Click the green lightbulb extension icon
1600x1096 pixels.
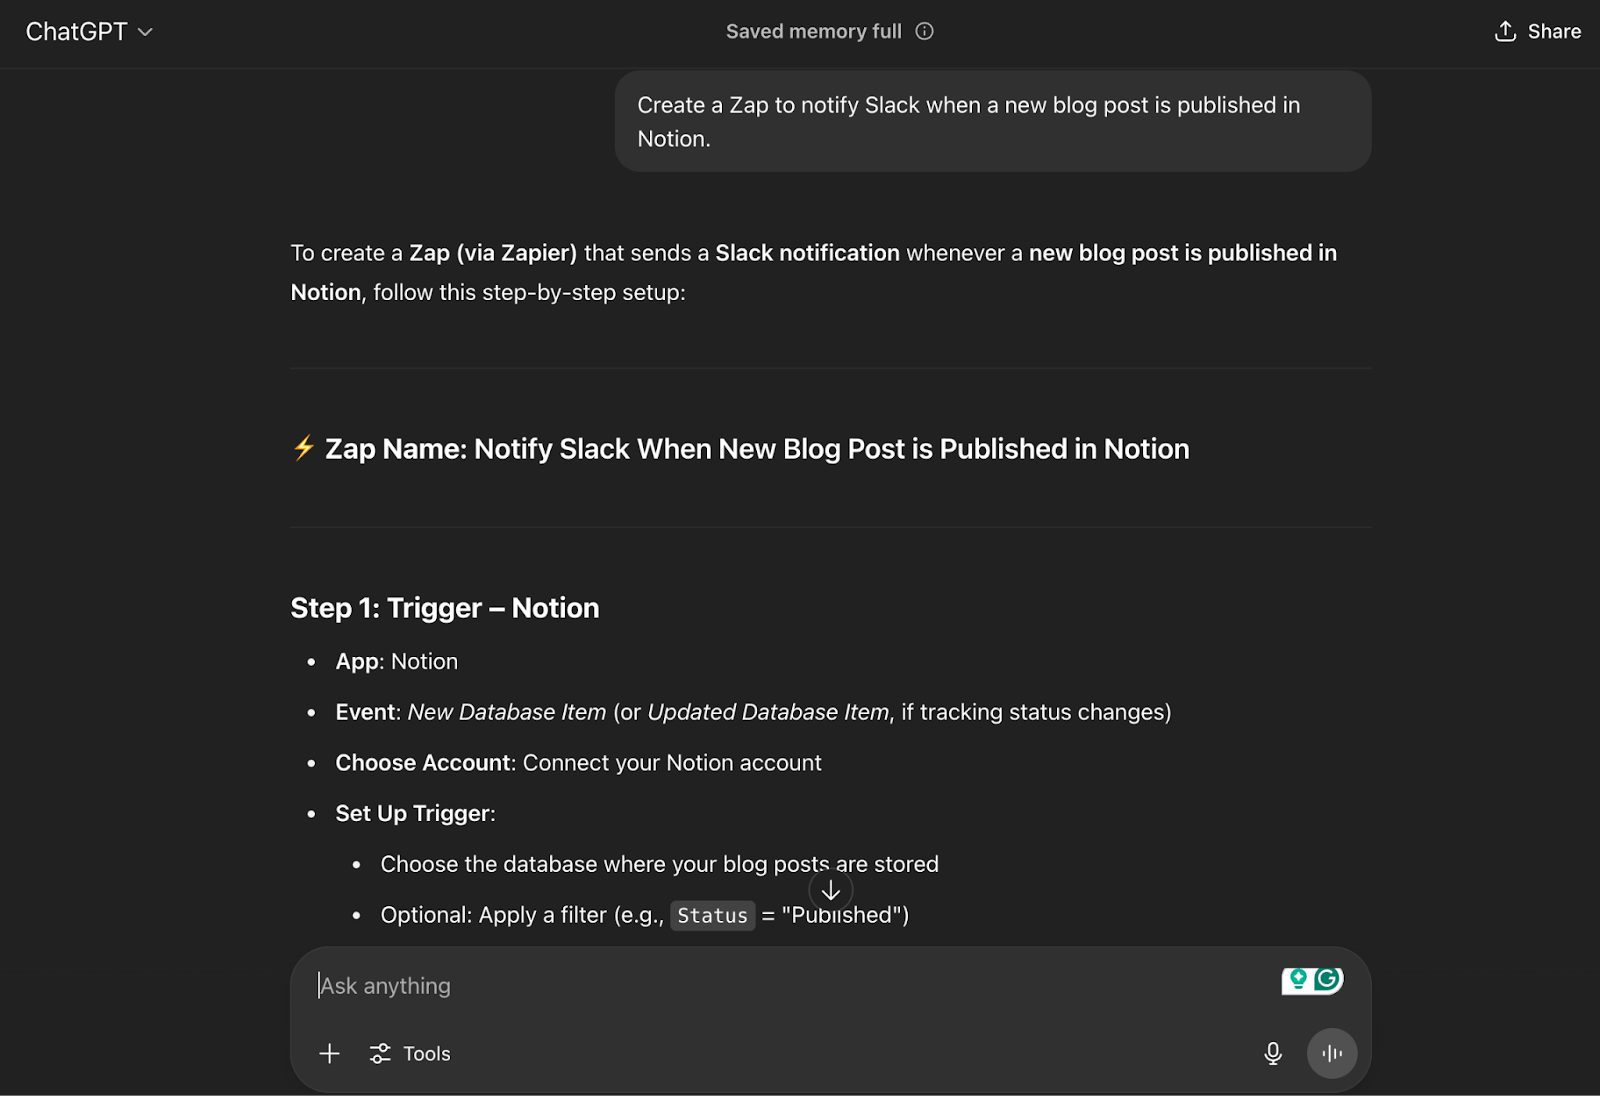coord(1298,979)
